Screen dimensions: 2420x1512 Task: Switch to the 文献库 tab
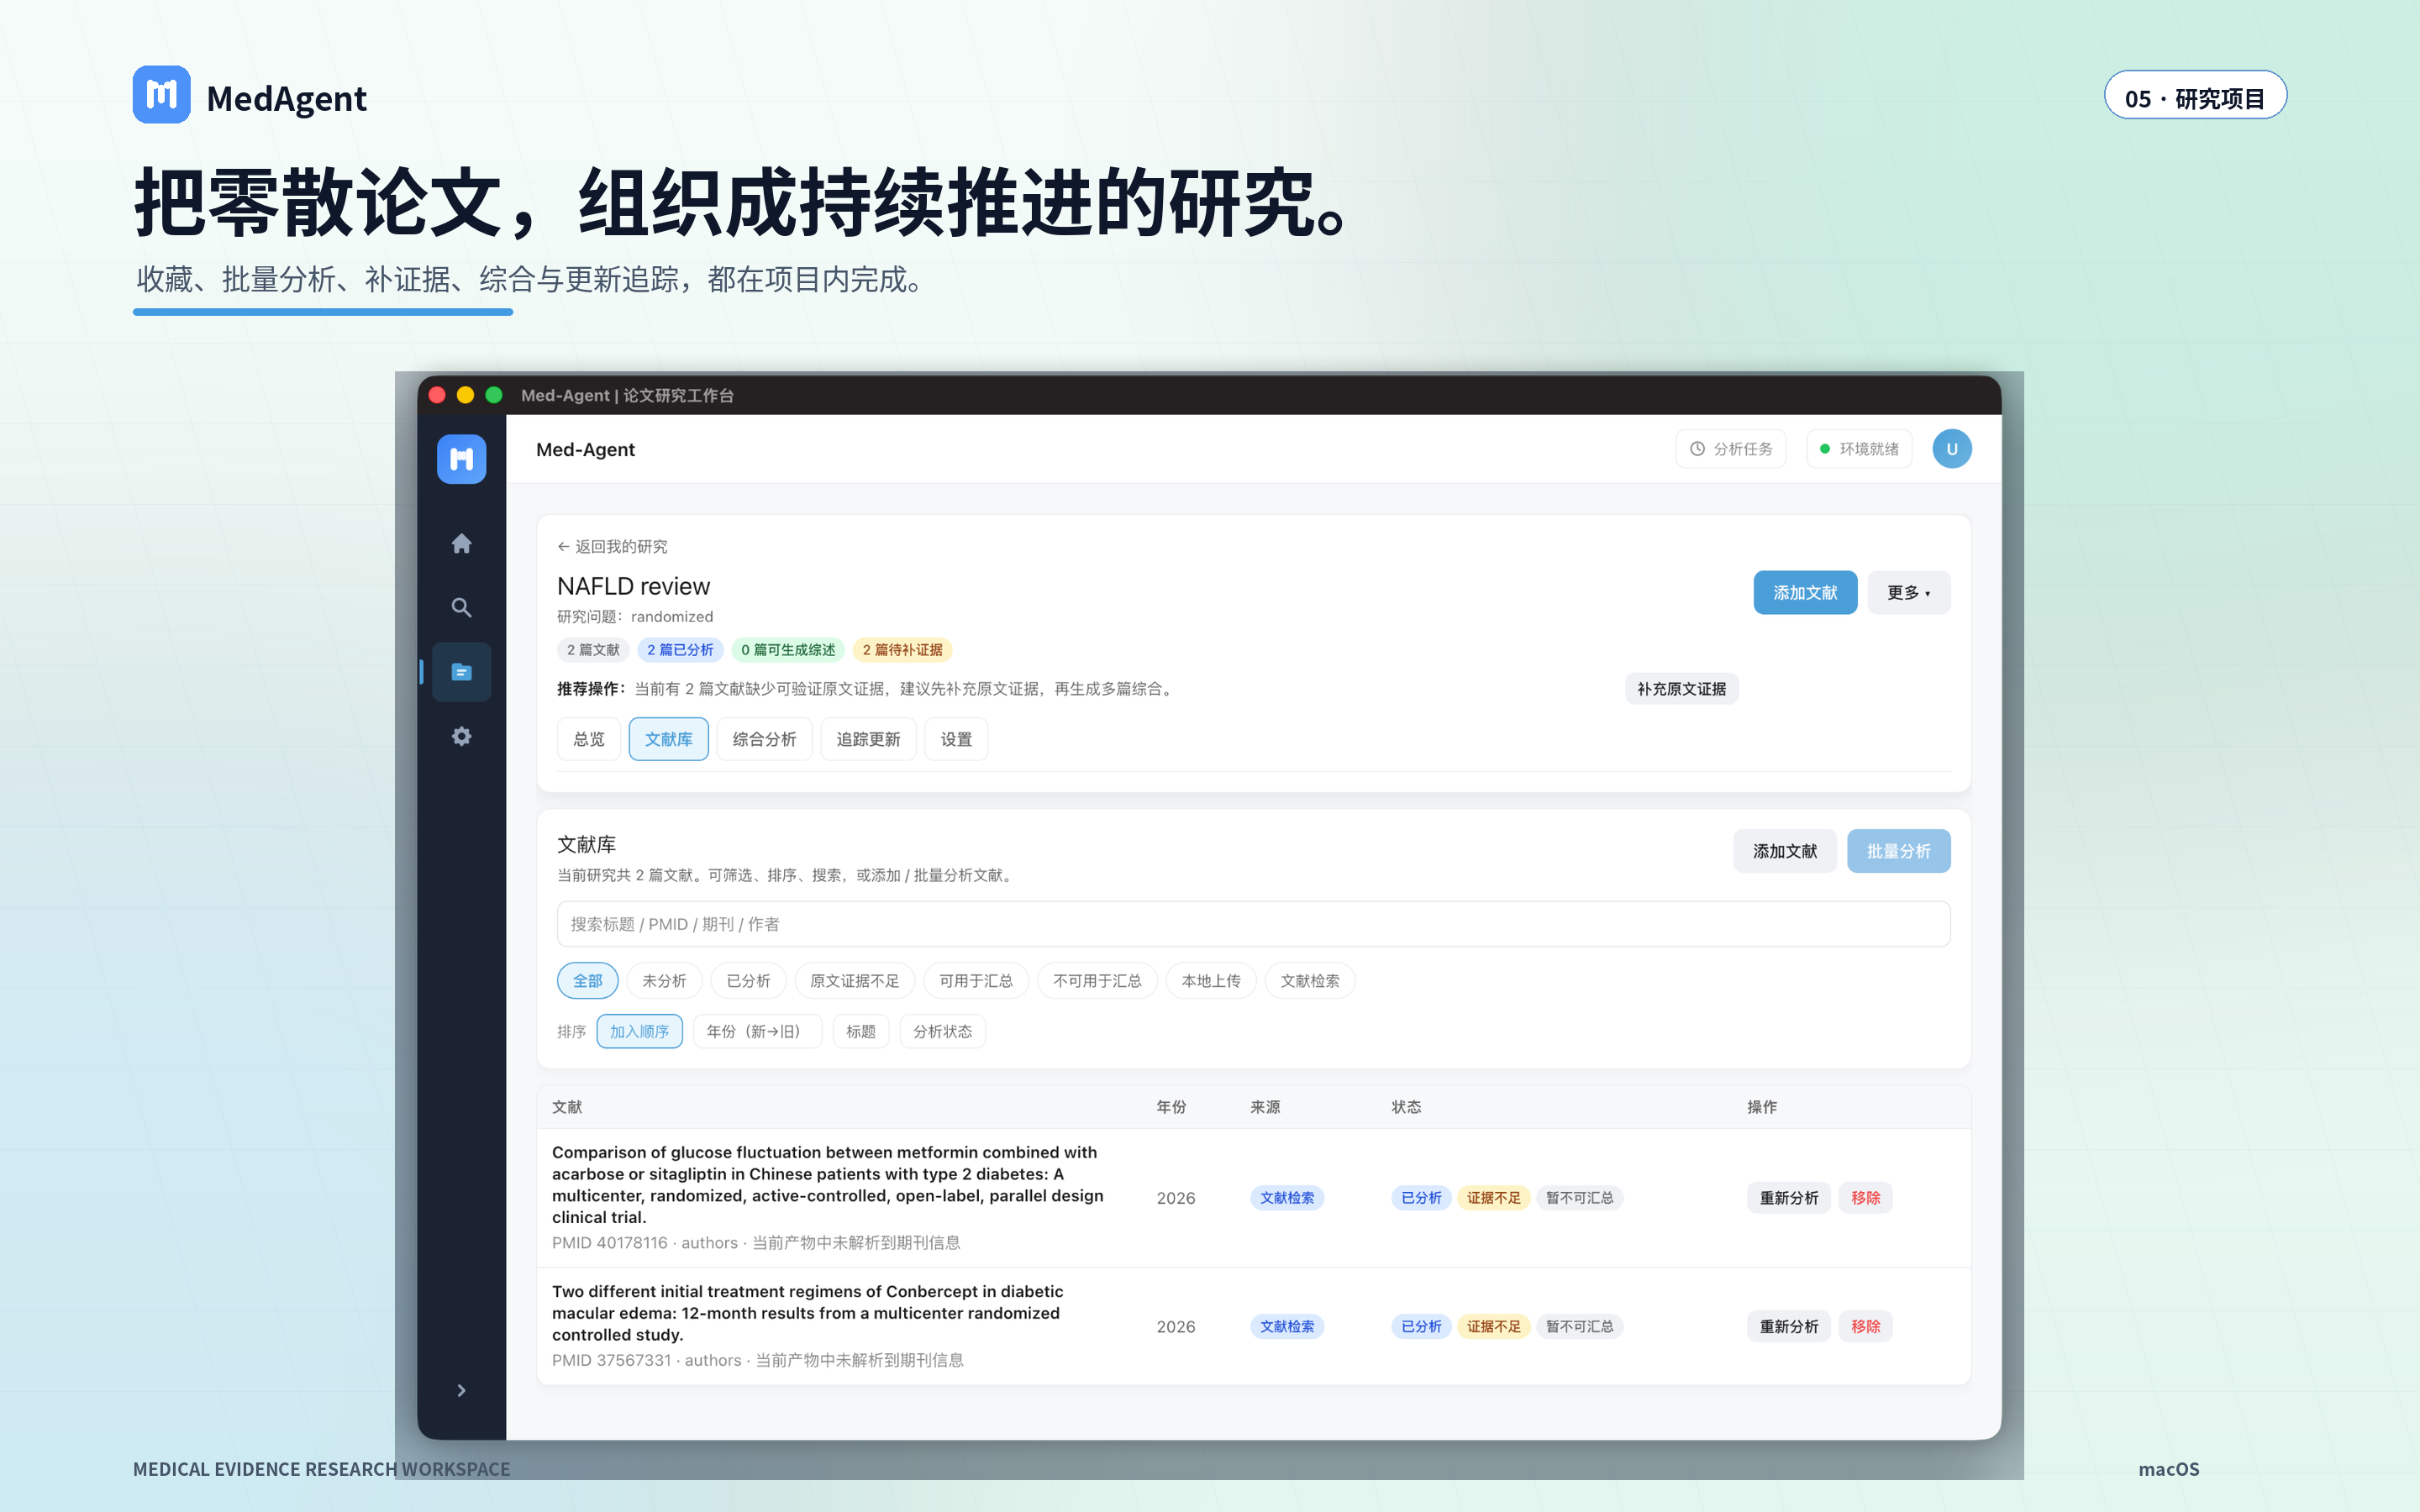(668, 739)
